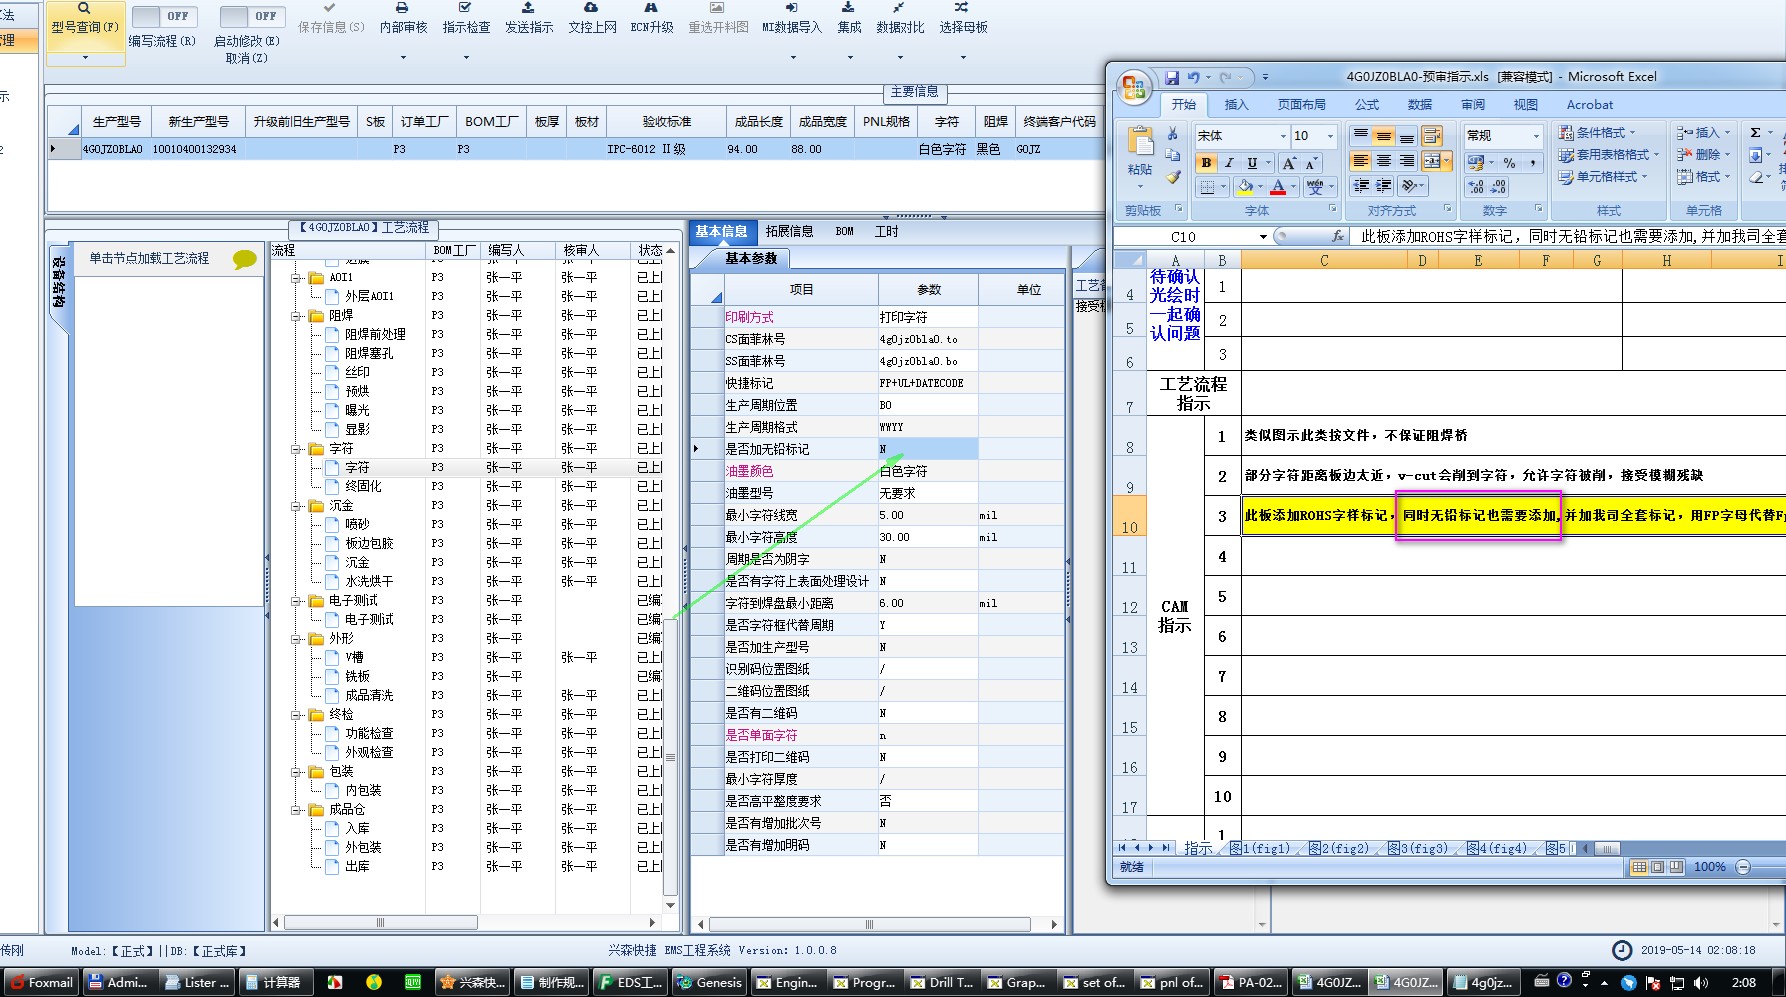The height and width of the screenshot is (997, 1786).
Task: Decrease font size with the small A button
Action: pyautogui.click(x=1311, y=163)
